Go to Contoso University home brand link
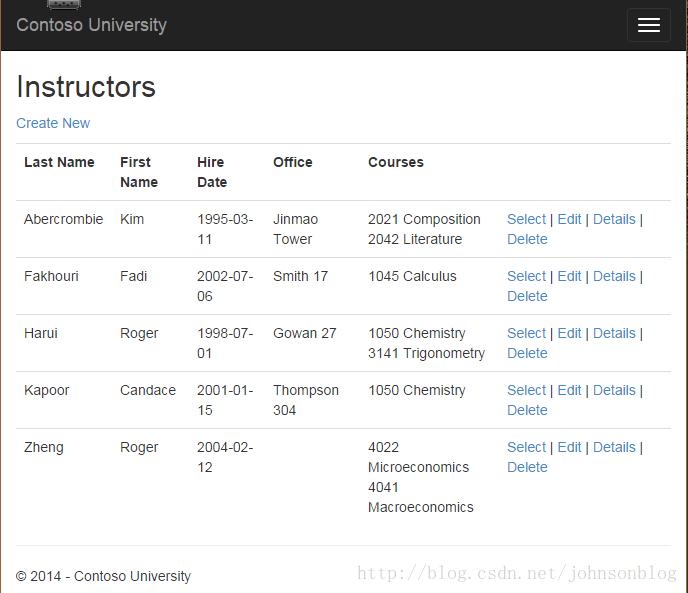Image resolution: width=688 pixels, height=593 pixels. tap(91, 25)
